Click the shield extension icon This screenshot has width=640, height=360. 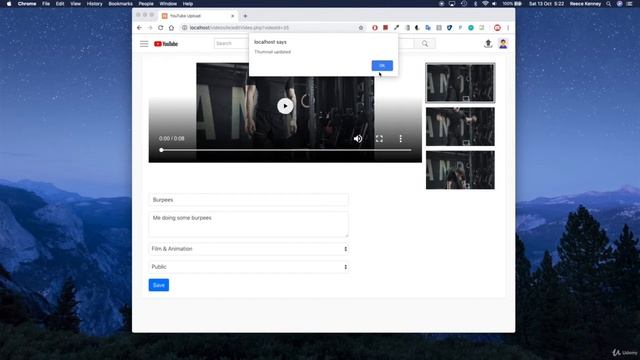(x=449, y=28)
